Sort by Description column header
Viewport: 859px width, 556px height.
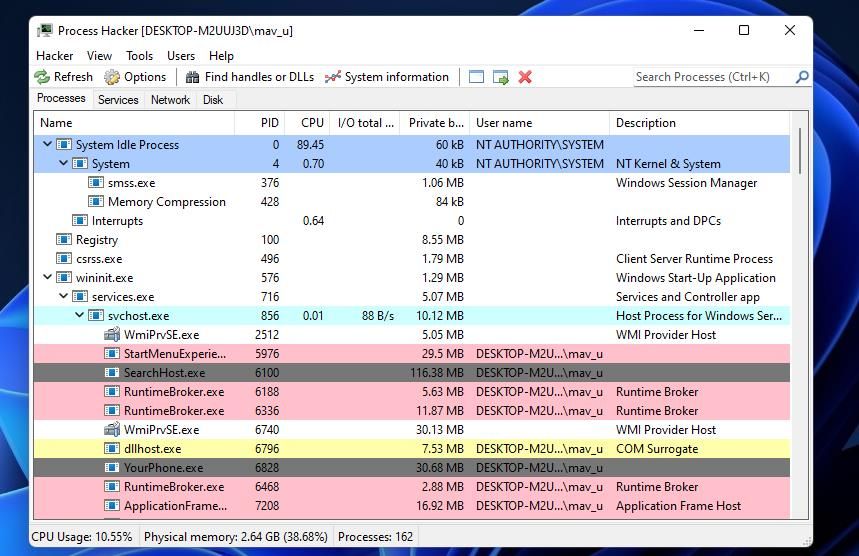[700, 123]
